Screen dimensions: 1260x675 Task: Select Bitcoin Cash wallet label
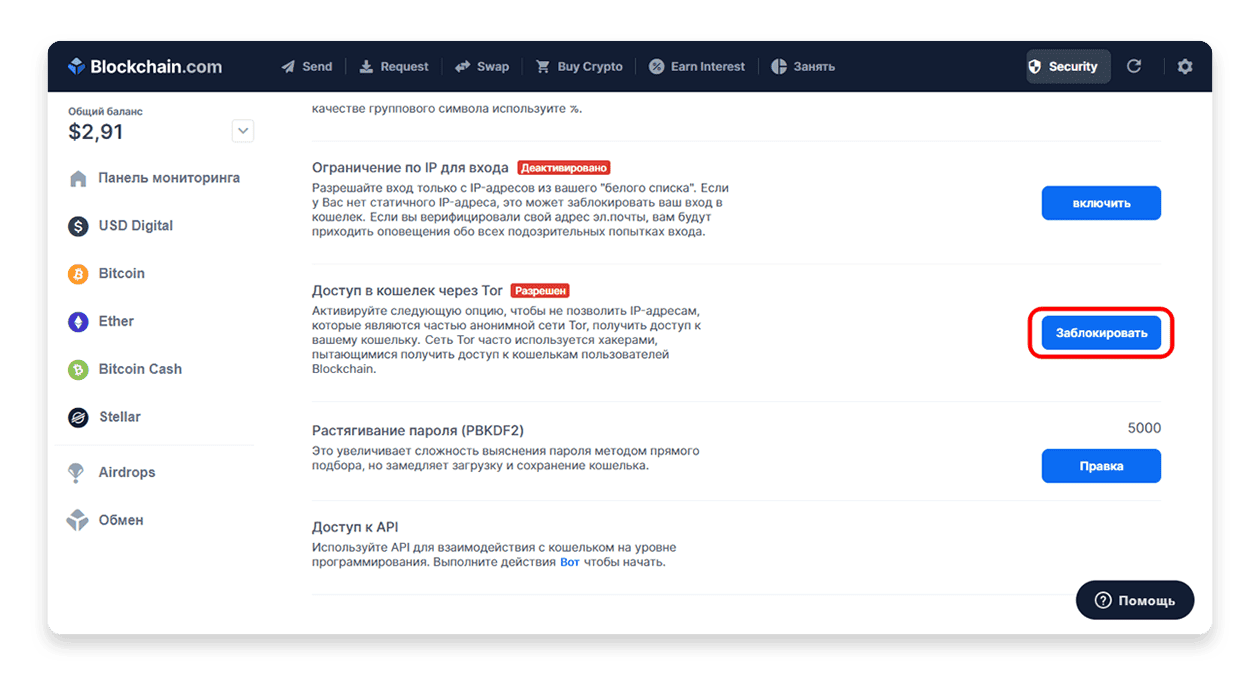[140, 369]
